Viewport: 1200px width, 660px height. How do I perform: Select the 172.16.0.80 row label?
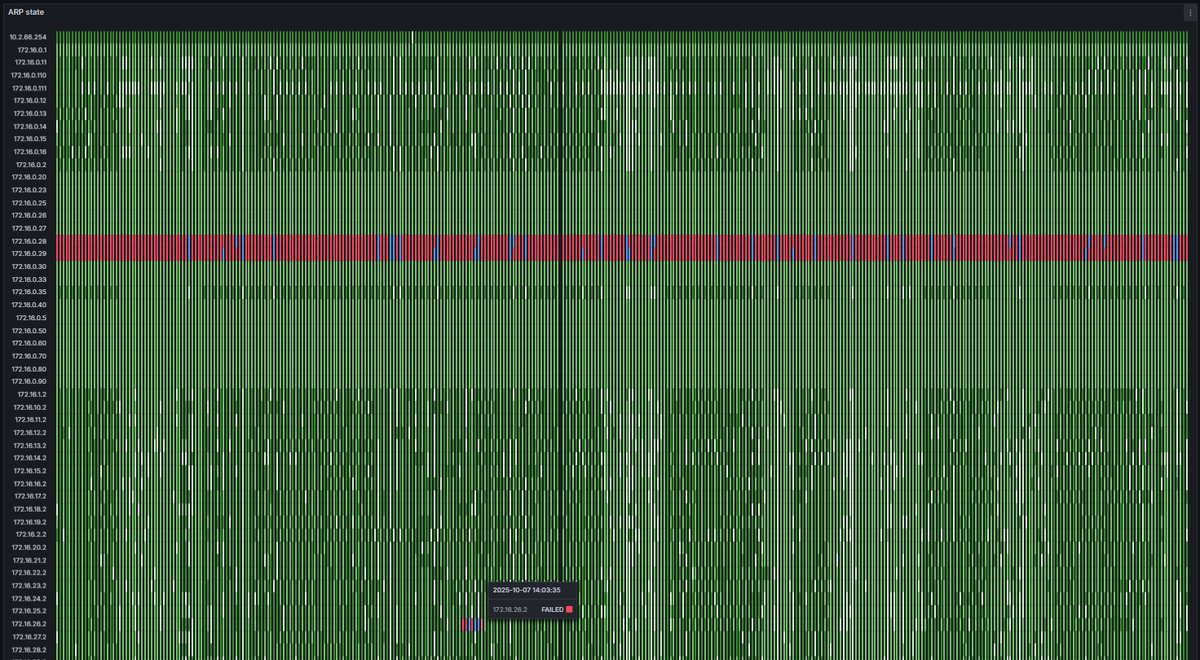[29, 369]
